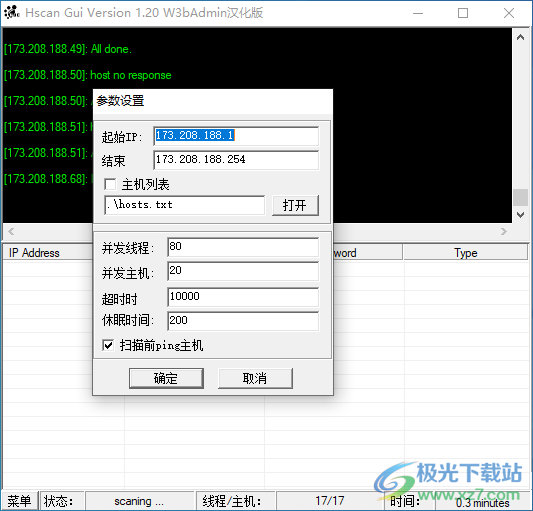Click the Type column header
Image resolution: width=533 pixels, height=511 pixels.
click(x=465, y=253)
